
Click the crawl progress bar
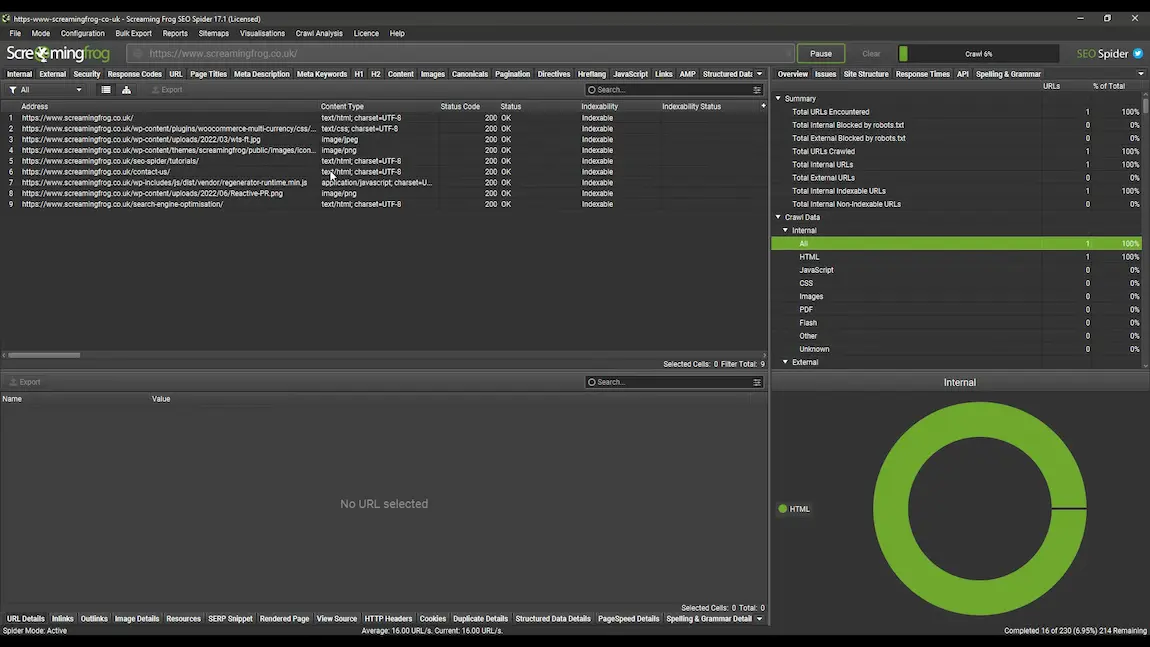(977, 54)
